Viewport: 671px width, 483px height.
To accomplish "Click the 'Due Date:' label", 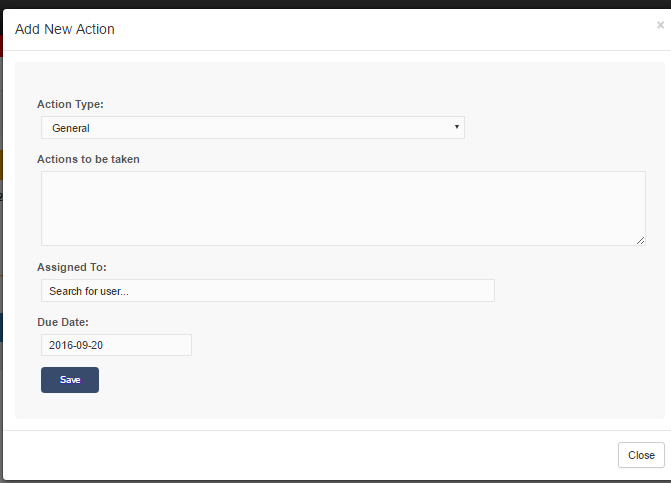I will tap(63, 322).
